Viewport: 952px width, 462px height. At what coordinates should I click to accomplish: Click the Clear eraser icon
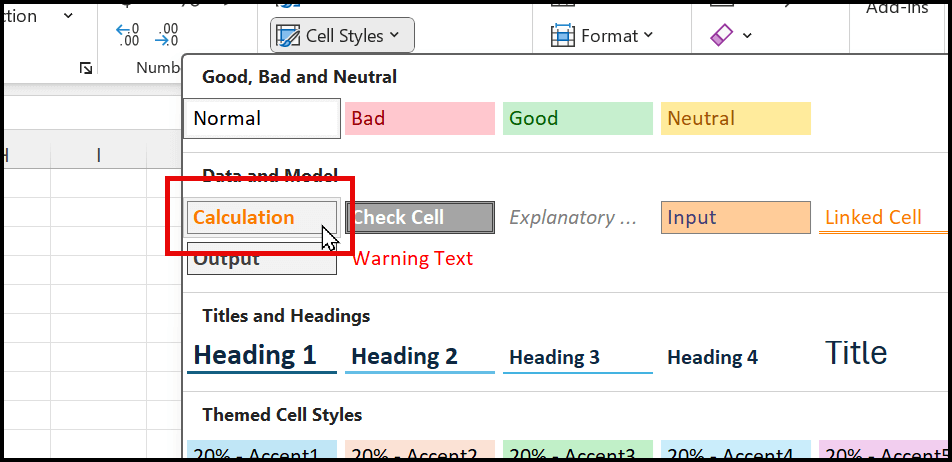721,35
